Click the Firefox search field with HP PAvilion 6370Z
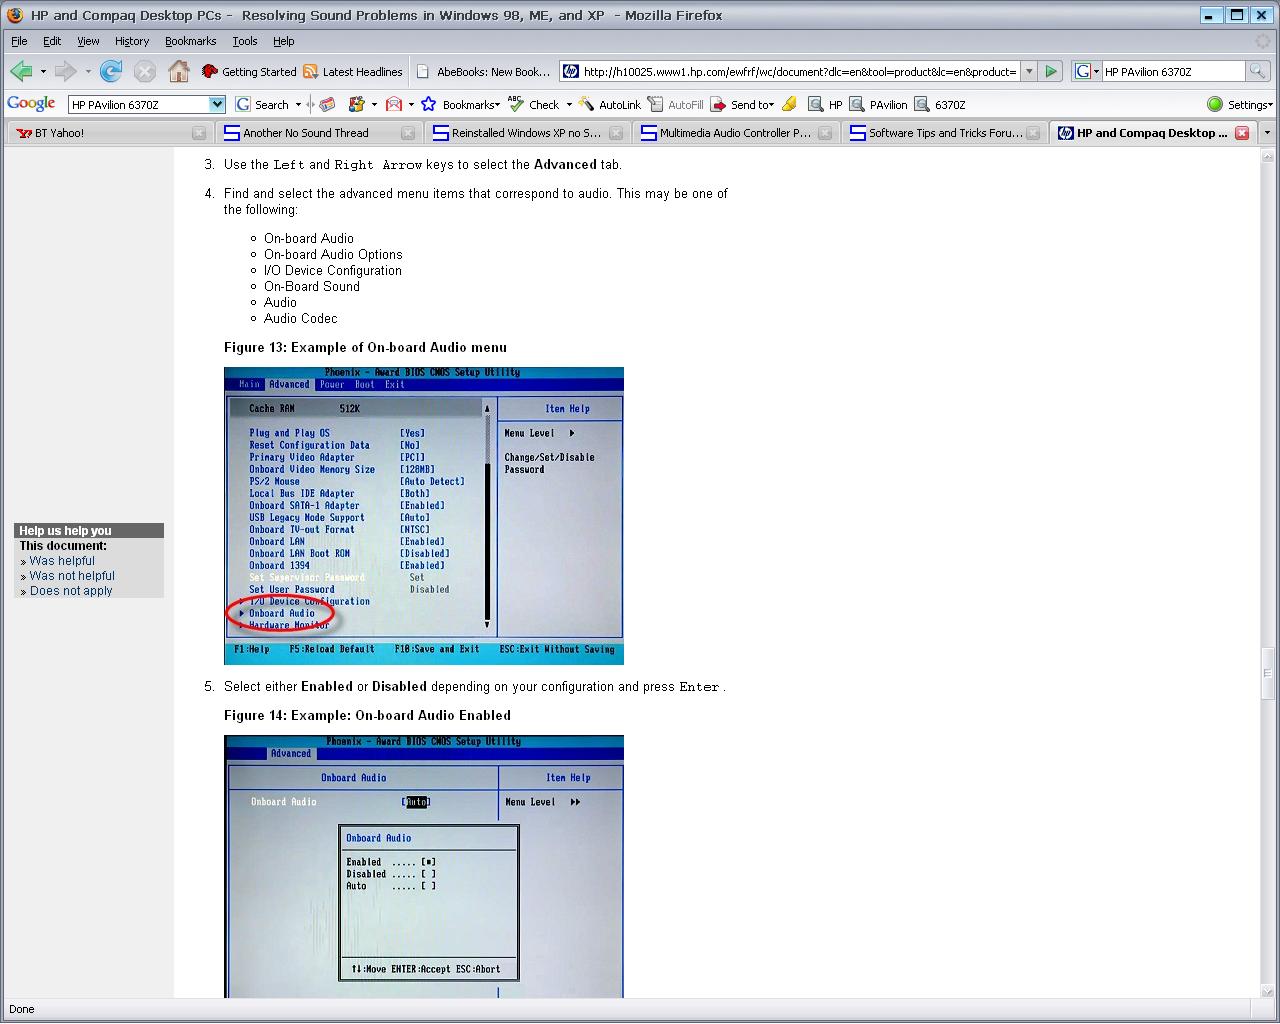Image resolution: width=1280 pixels, height=1024 pixels. [x=1173, y=71]
